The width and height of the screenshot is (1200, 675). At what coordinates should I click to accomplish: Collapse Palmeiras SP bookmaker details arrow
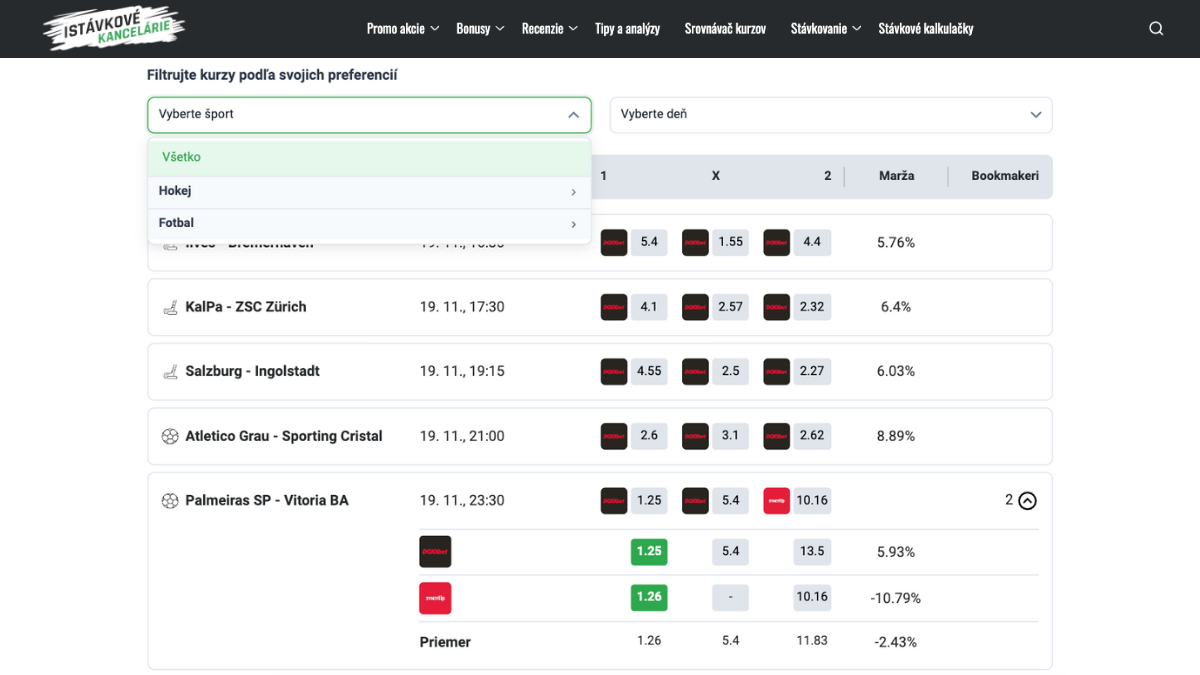point(1027,501)
